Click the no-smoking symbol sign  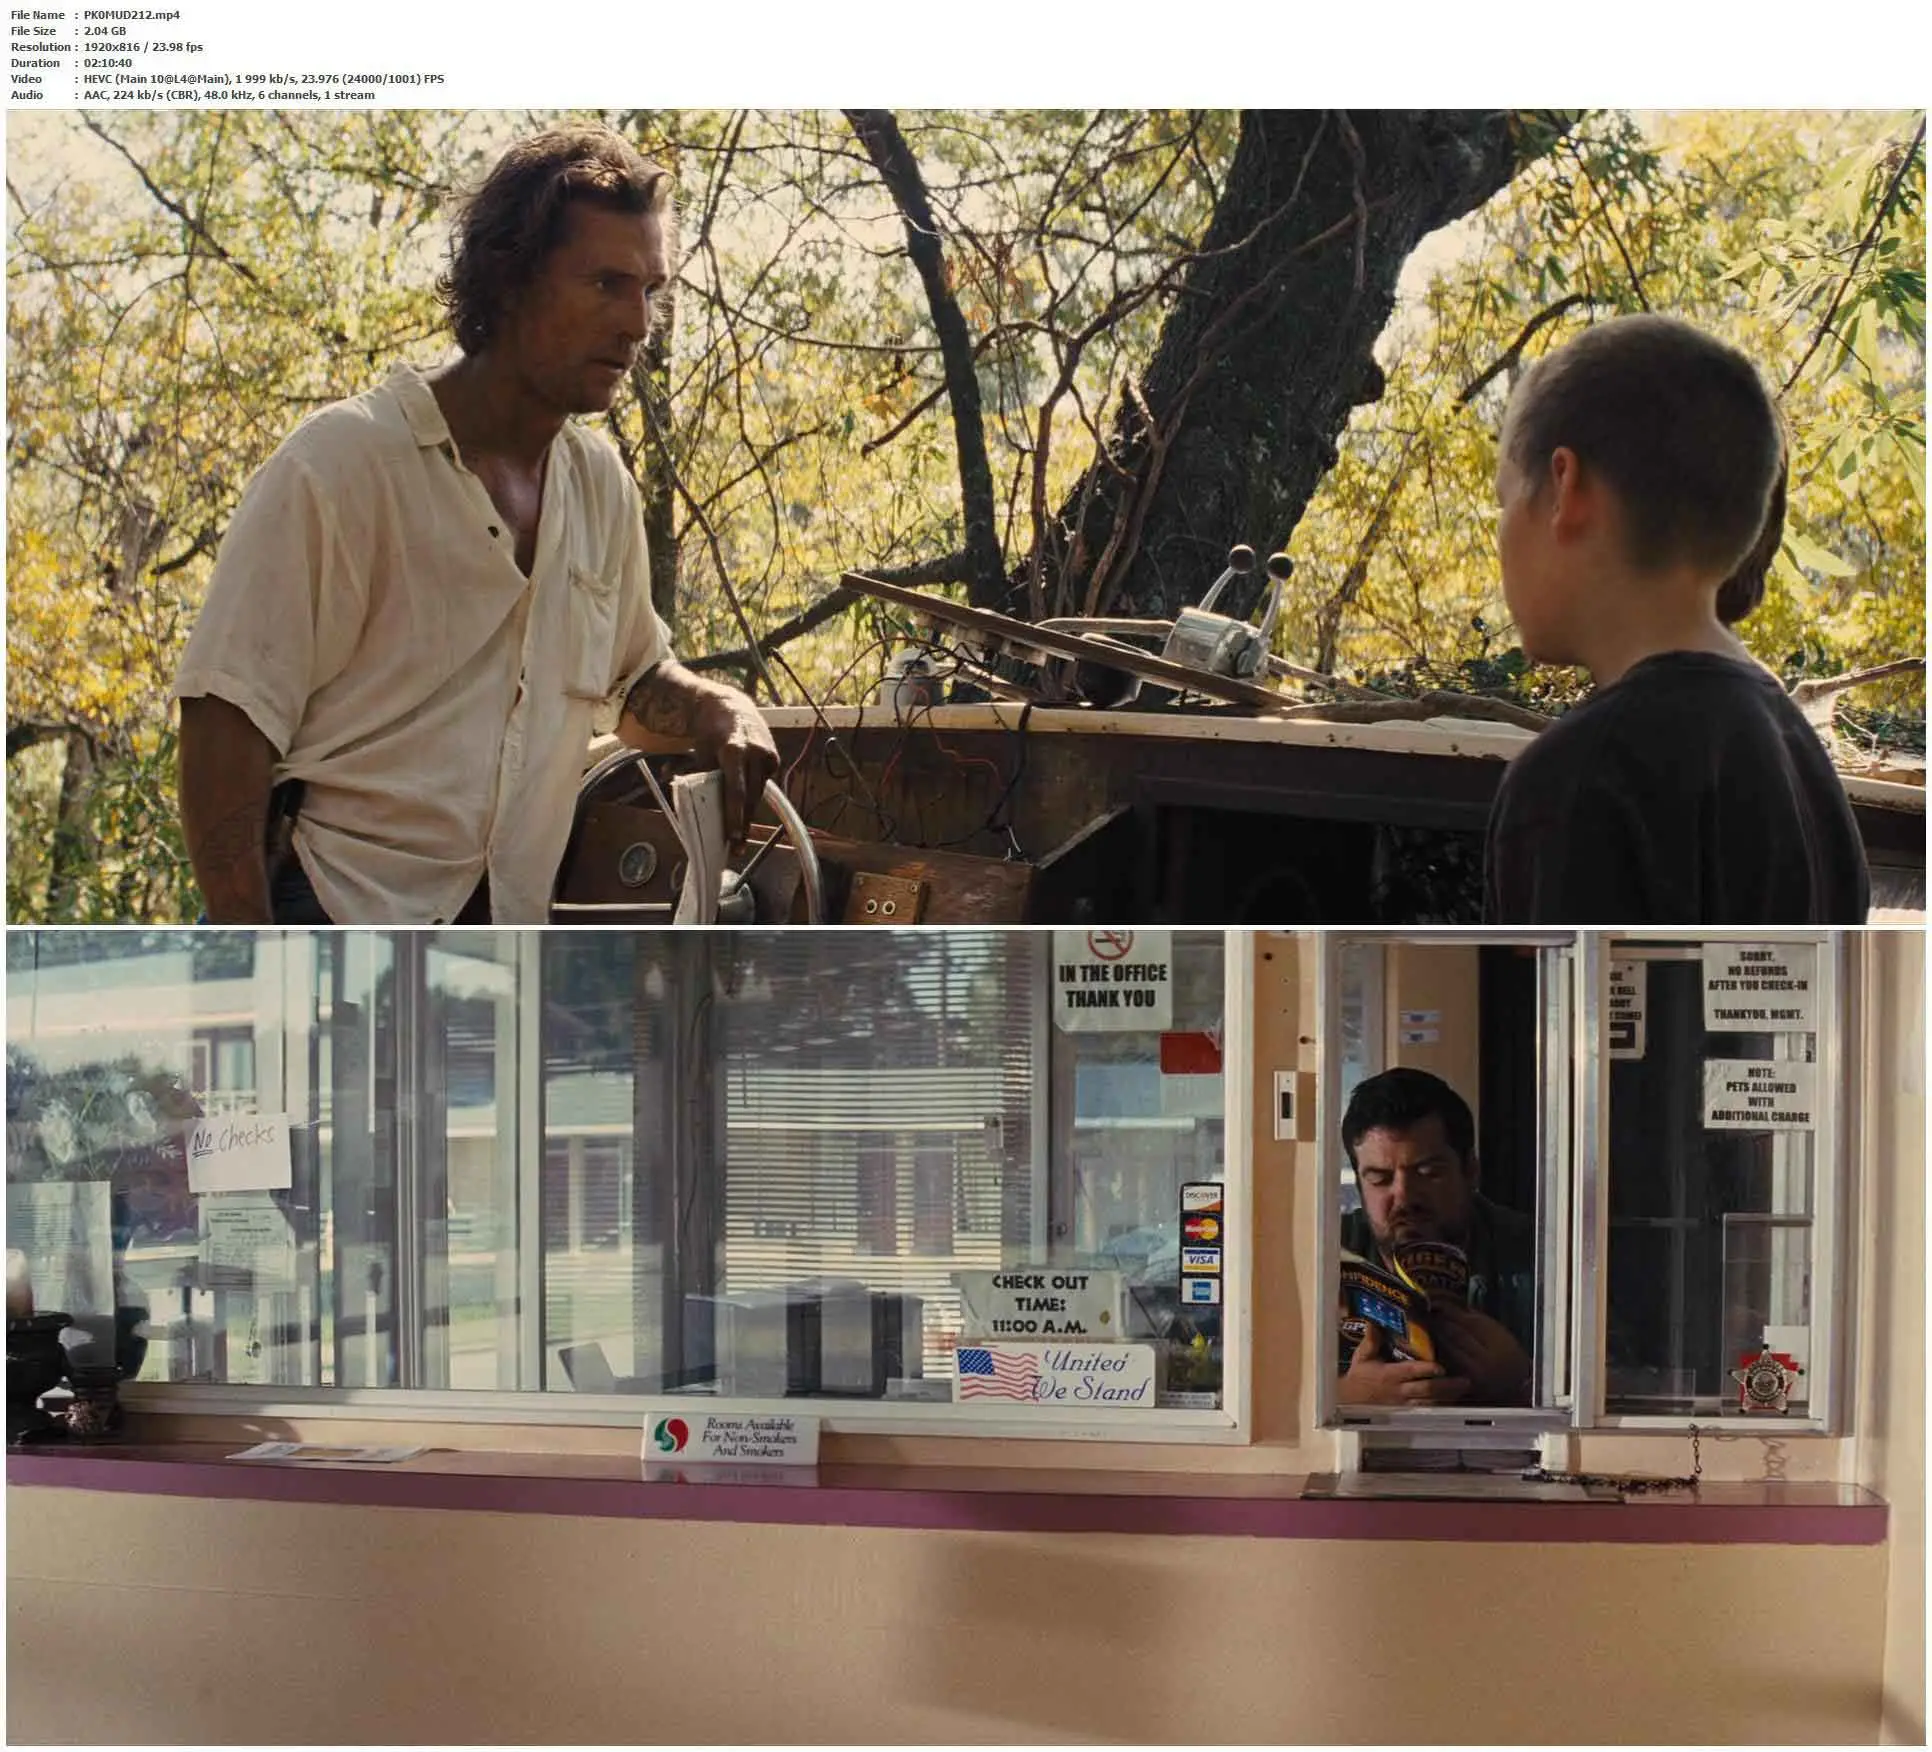tap(1109, 943)
